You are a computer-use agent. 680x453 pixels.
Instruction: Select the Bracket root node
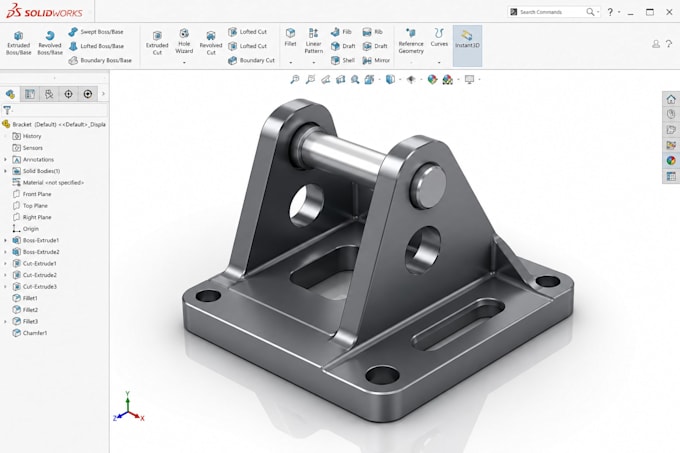pos(54,124)
